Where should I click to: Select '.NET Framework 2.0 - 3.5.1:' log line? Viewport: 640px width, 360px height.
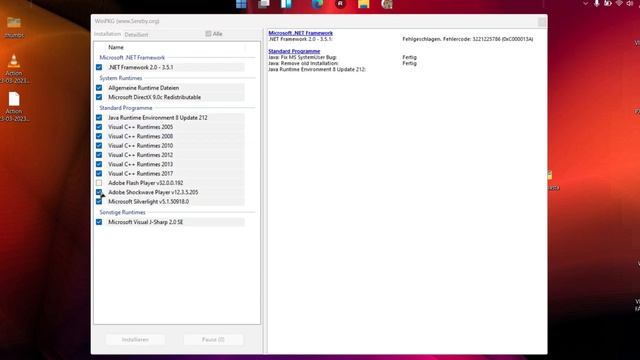[x=300, y=39]
